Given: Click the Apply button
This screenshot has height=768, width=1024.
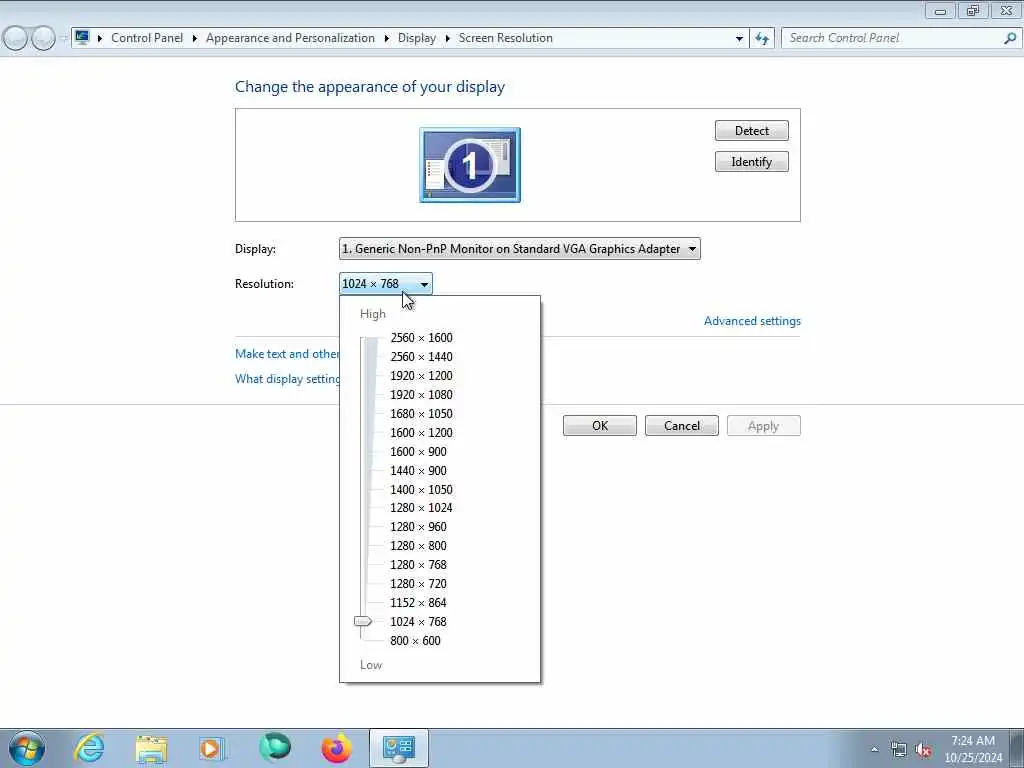Looking at the screenshot, I should pyautogui.click(x=763, y=426).
